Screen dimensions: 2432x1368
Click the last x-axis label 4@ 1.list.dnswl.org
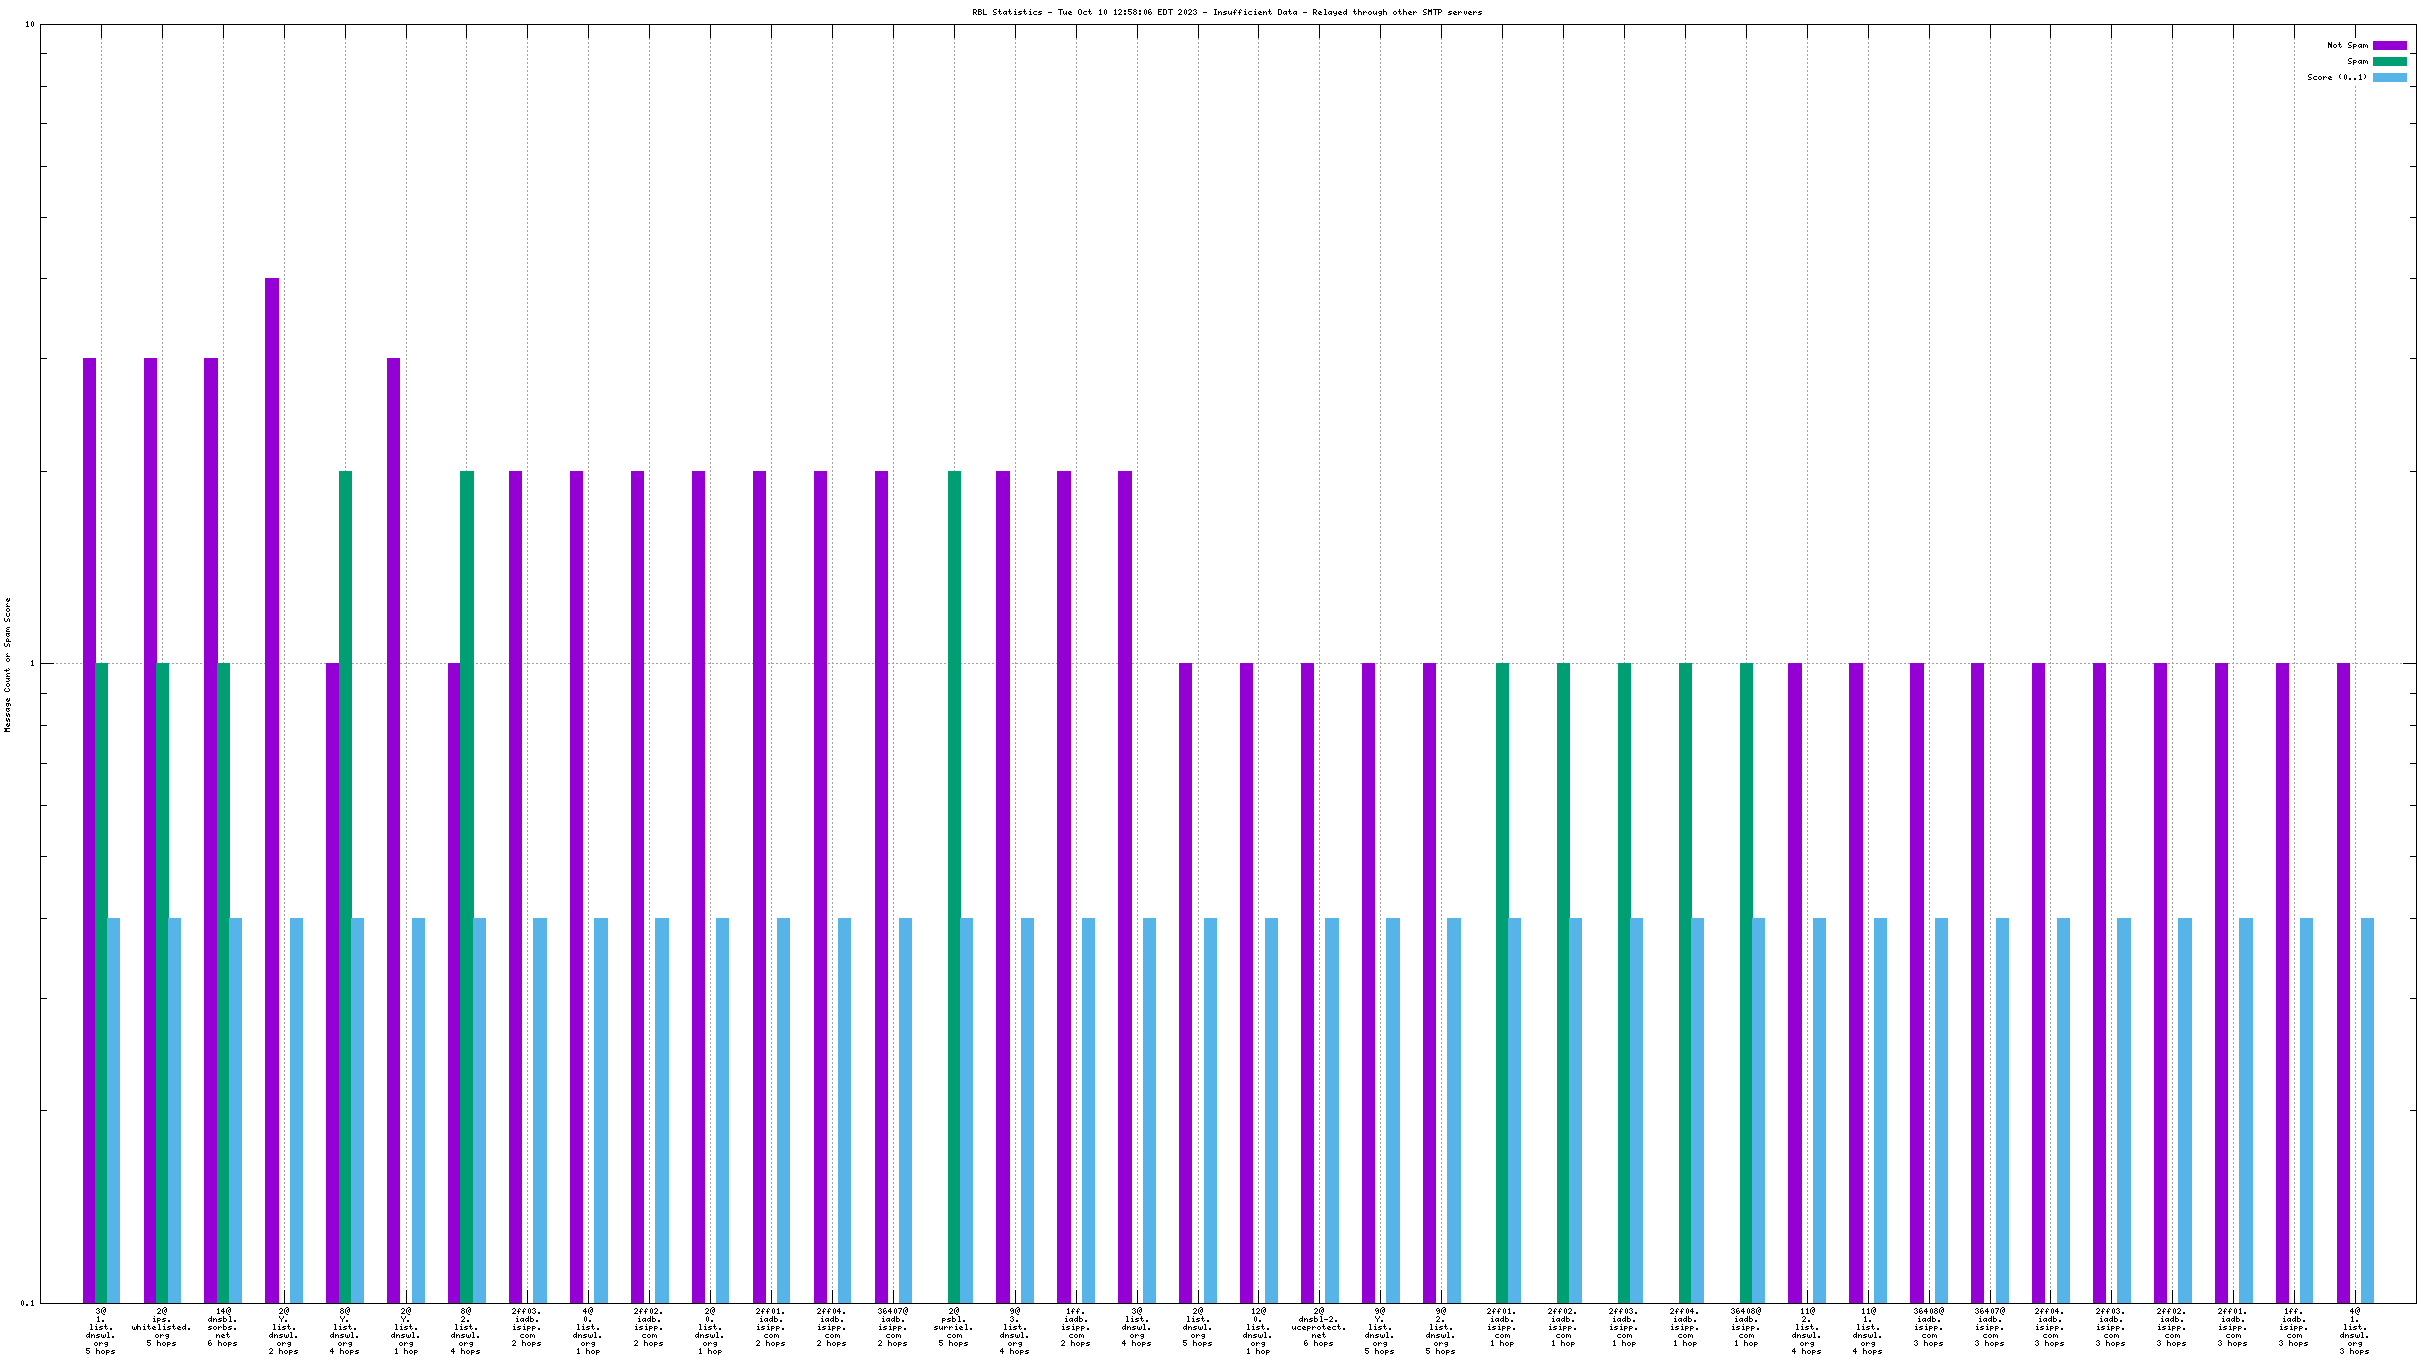(x=2354, y=1330)
